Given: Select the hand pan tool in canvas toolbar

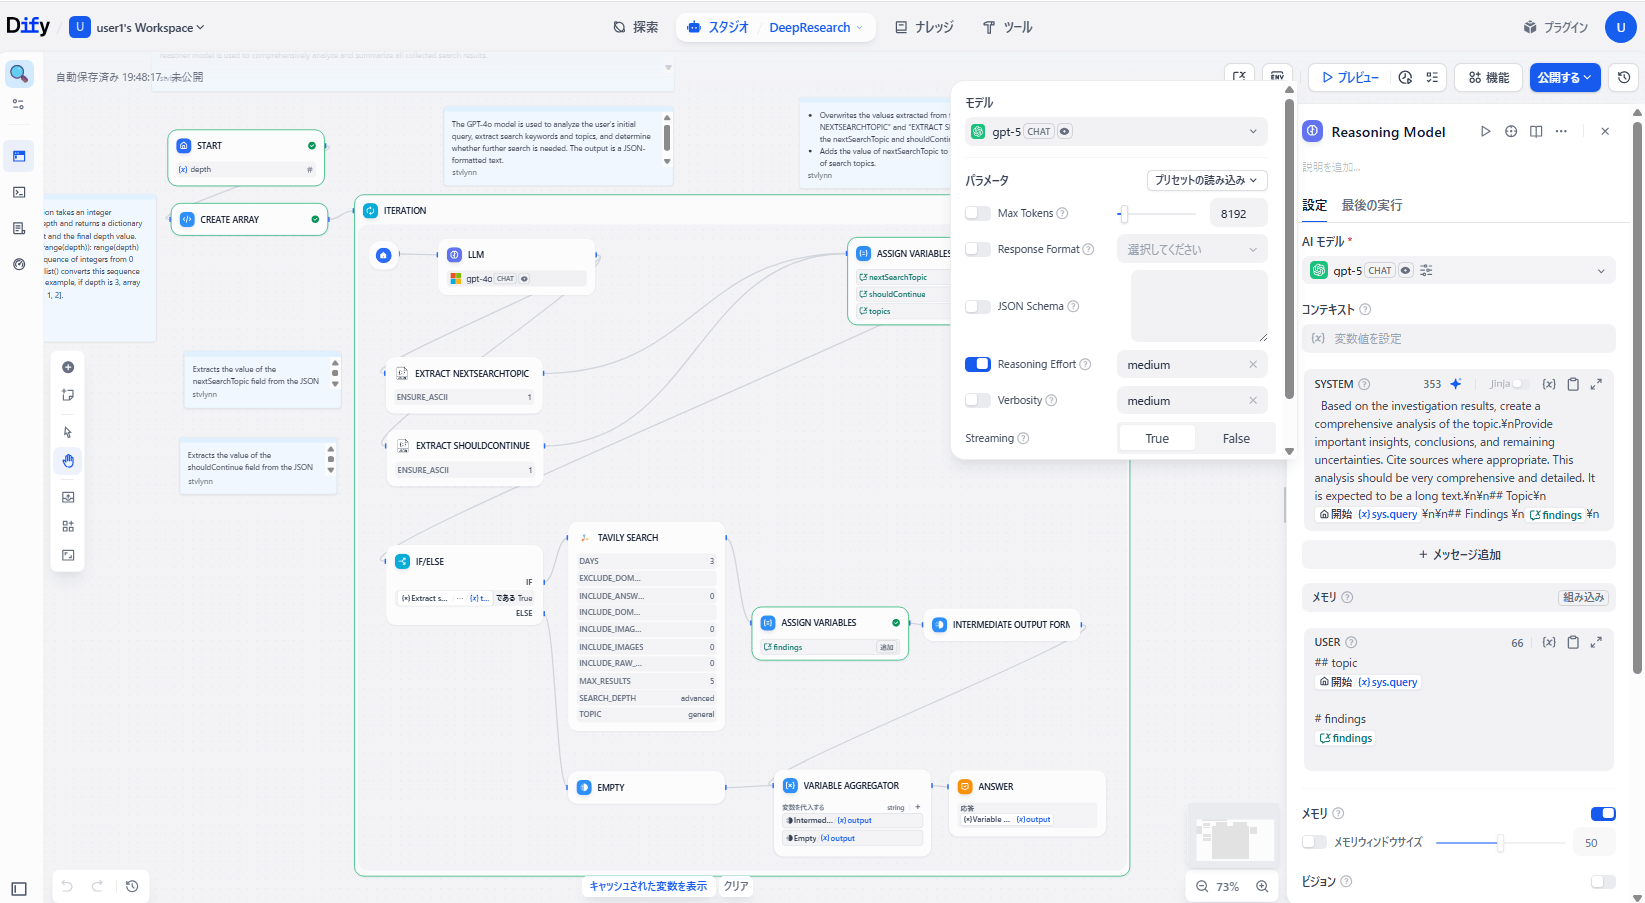Looking at the screenshot, I should pos(68,461).
